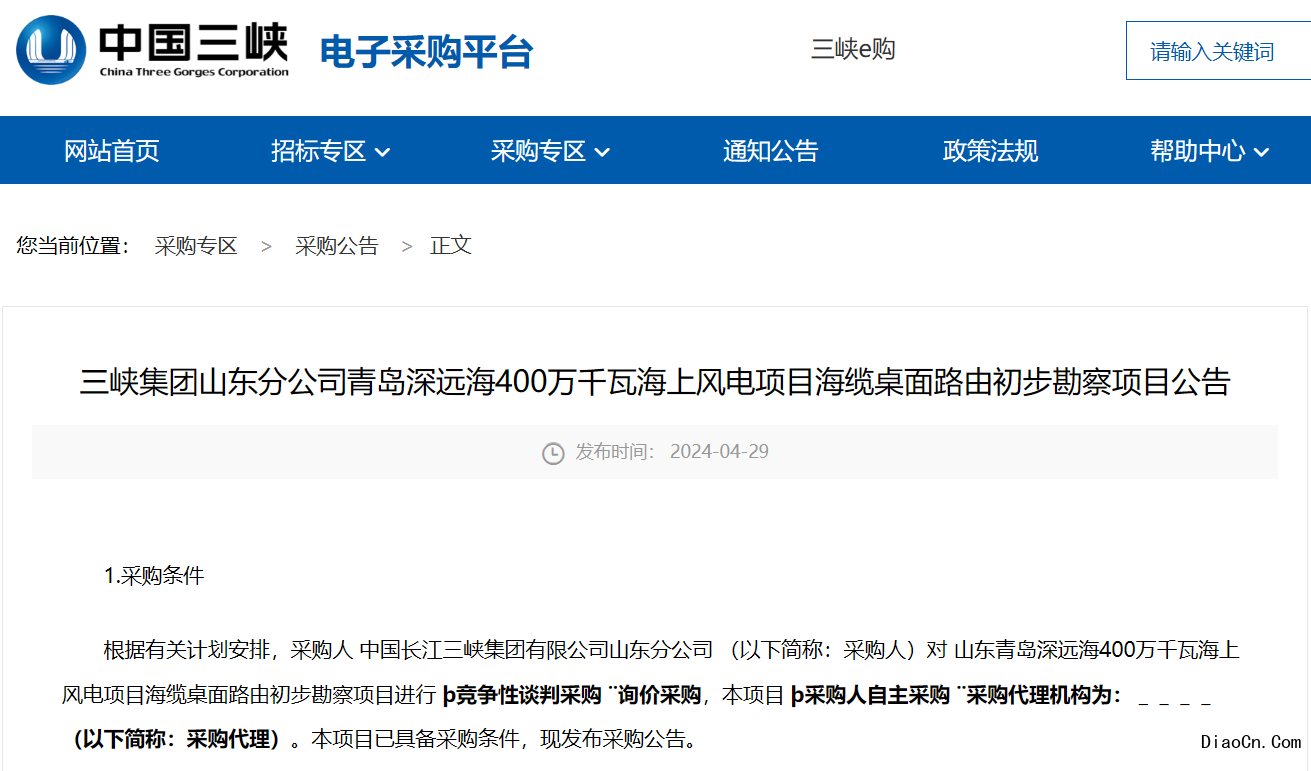
Task: Click the 电子采购平台 title link
Action: 426,52
